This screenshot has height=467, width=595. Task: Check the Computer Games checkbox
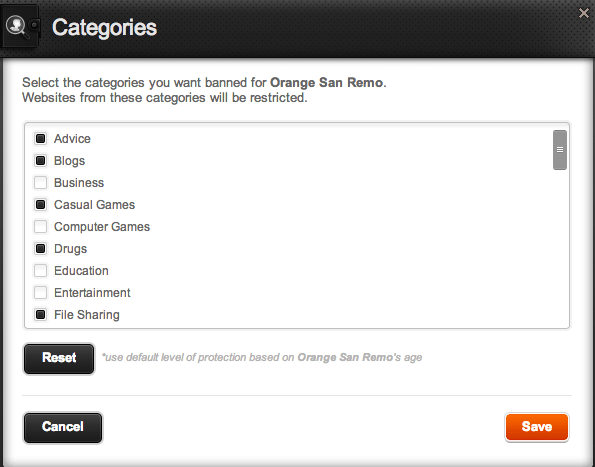41,226
